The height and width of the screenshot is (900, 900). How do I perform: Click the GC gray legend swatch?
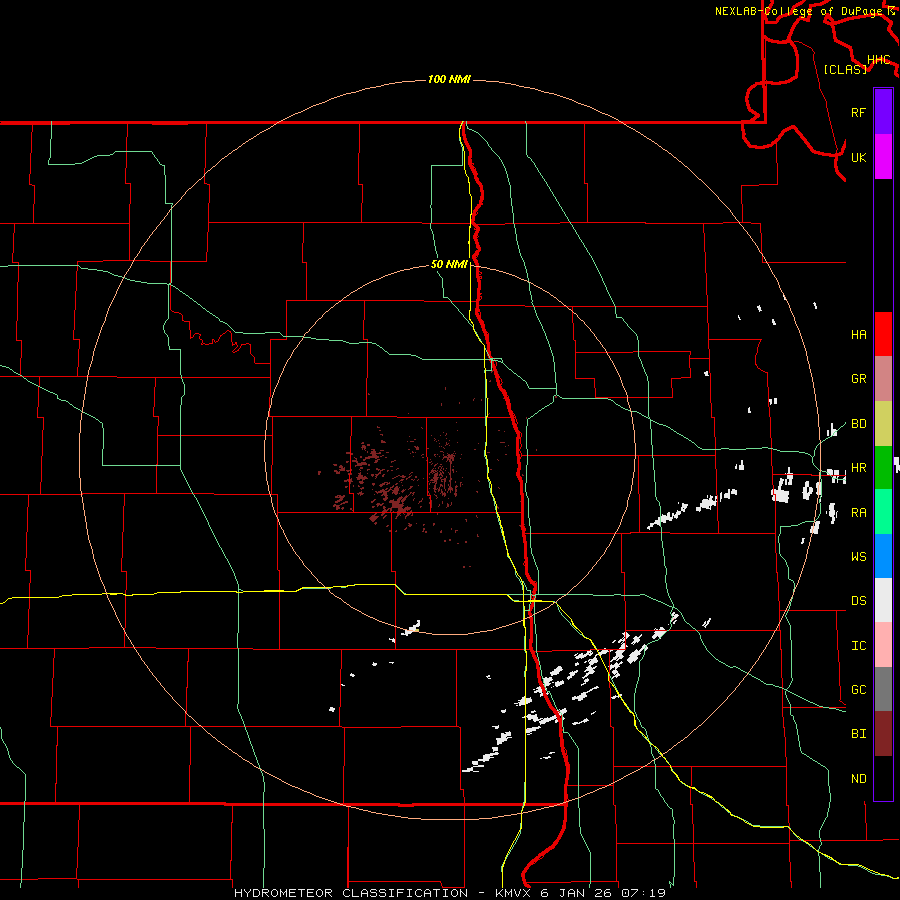[883, 689]
